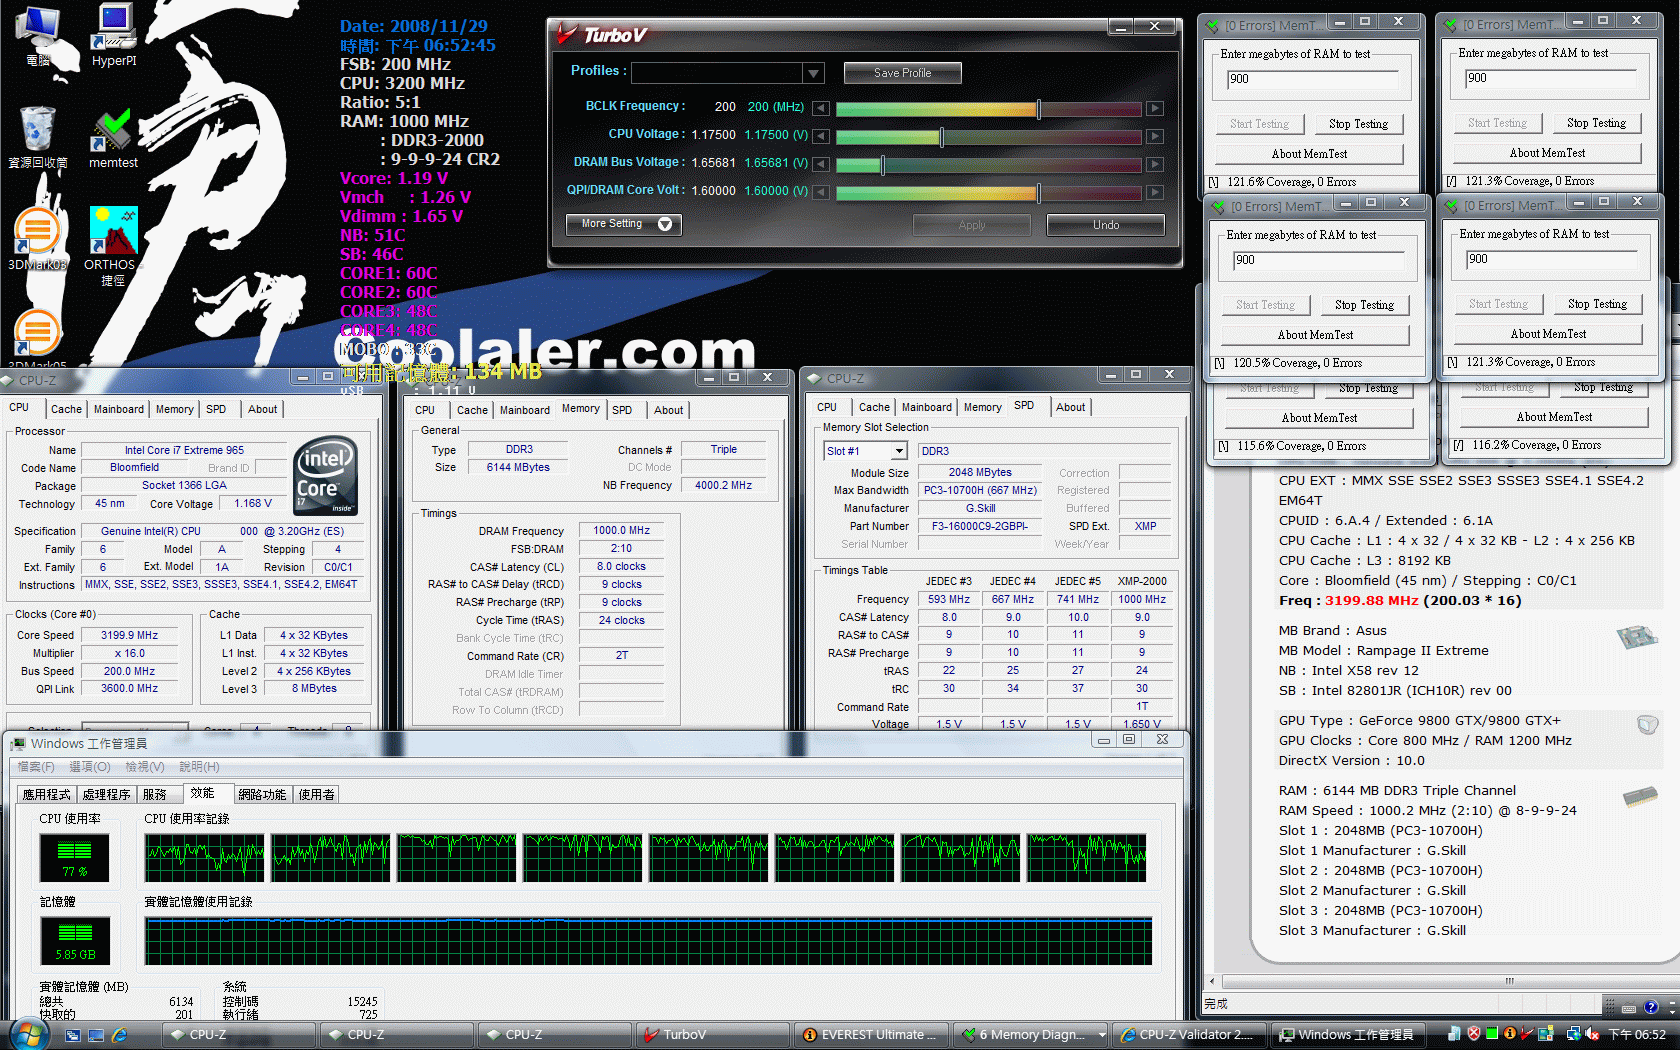Switch to the Mainboard tab in the Memory CPU-Z window
The height and width of the screenshot is (1050, 1680).
(x=524, y=410)
